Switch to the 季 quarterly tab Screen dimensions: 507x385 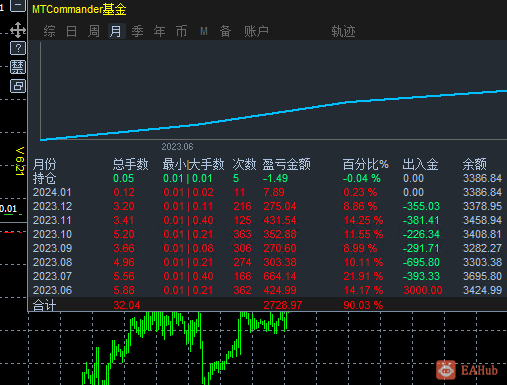click(137, 31)
